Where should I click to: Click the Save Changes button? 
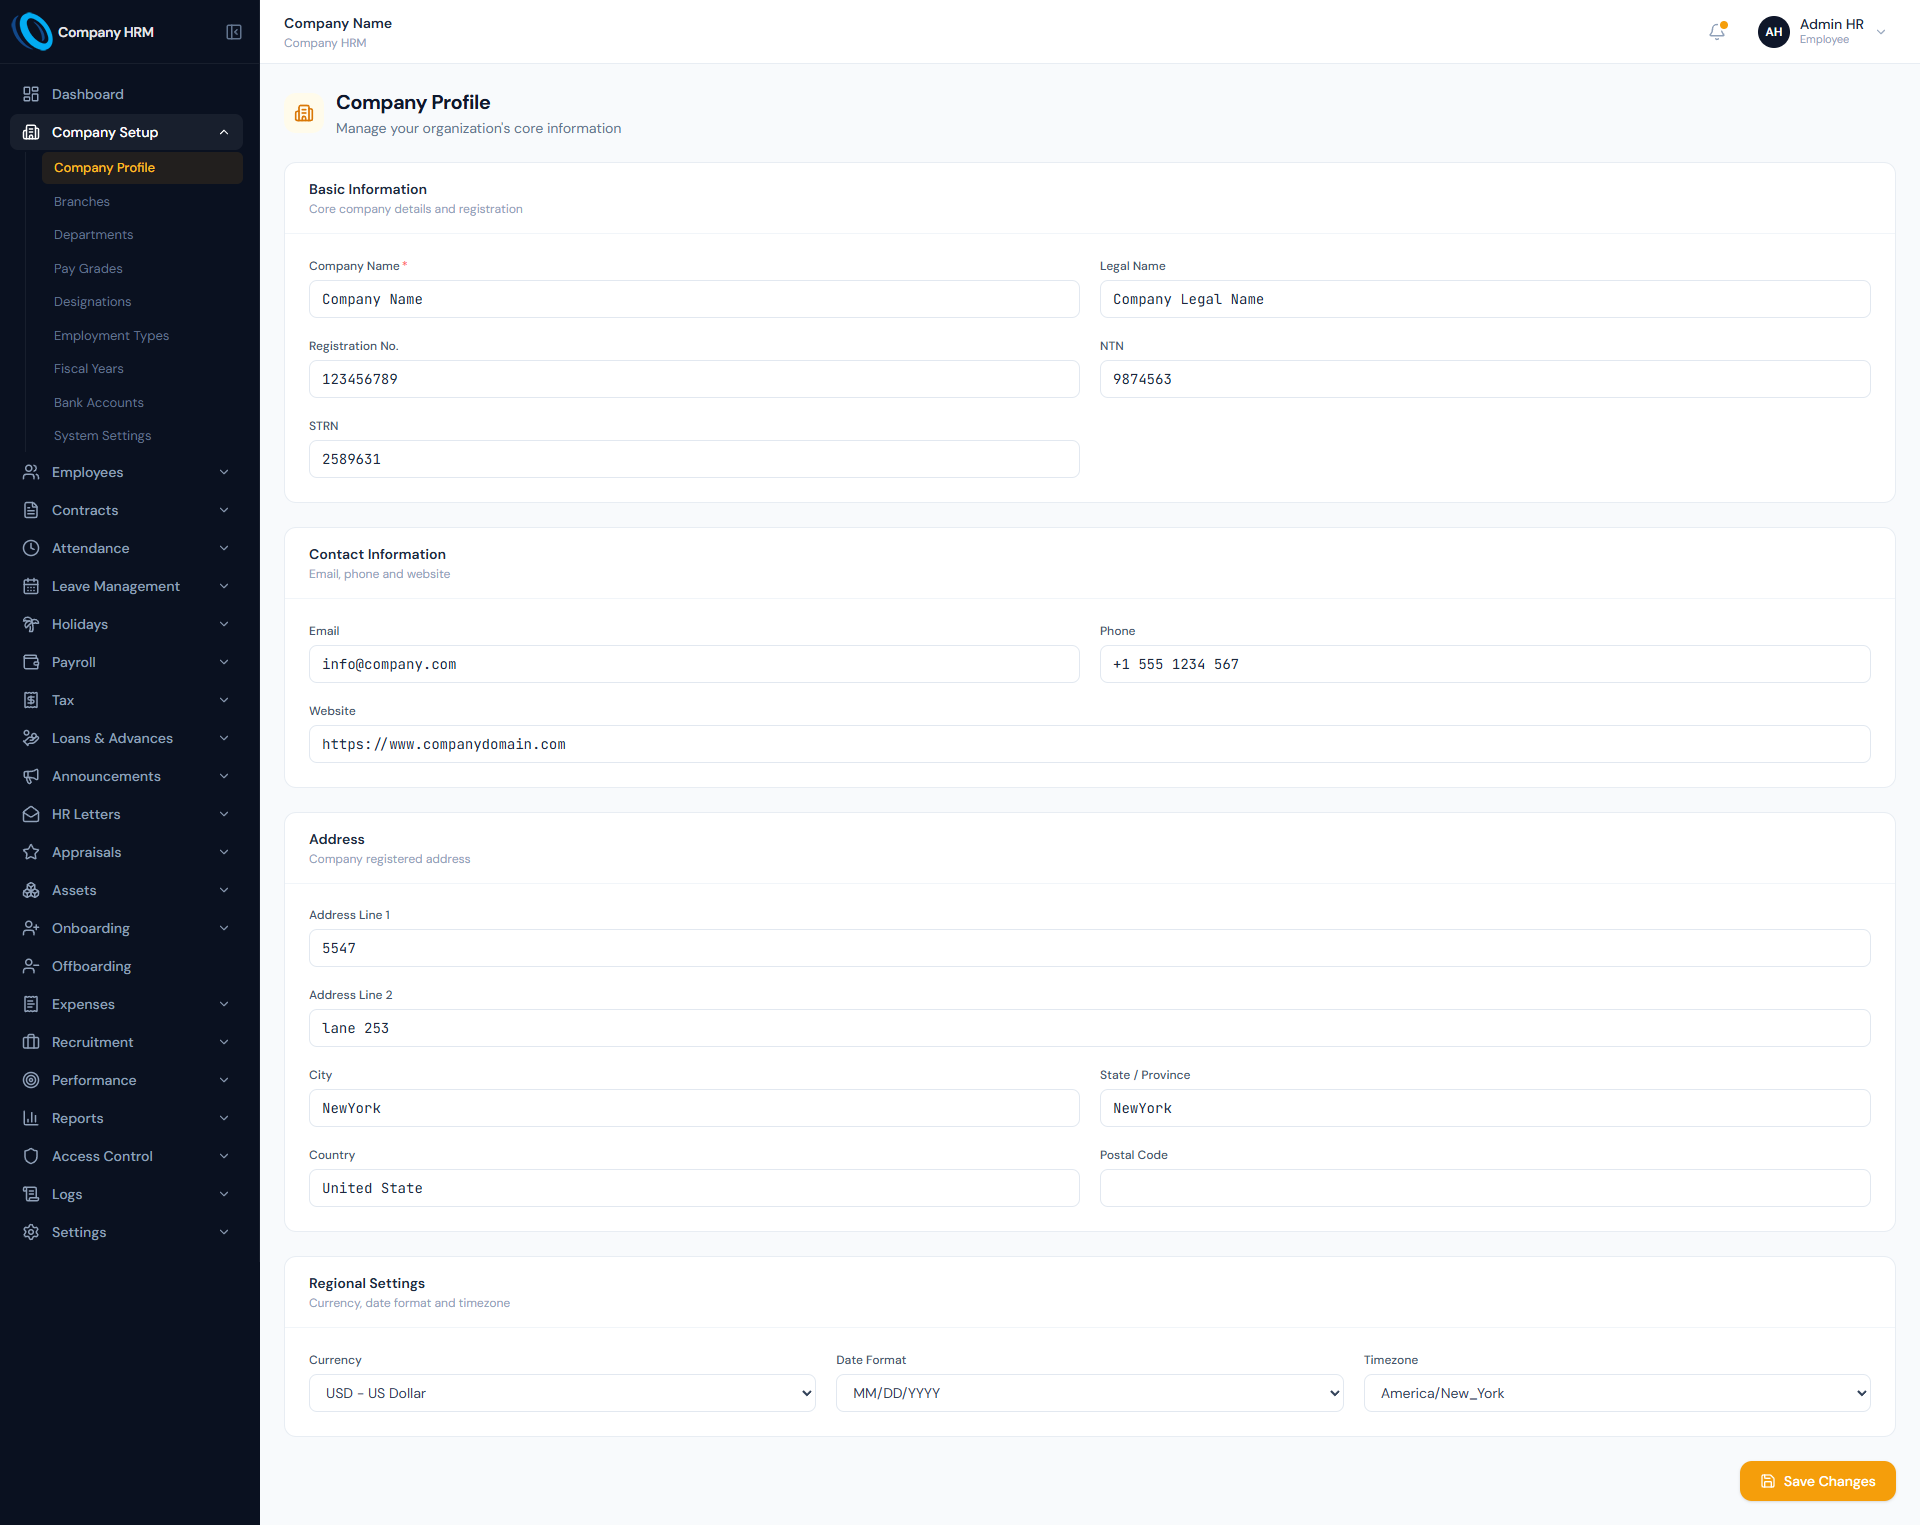pos(1817,1481)
